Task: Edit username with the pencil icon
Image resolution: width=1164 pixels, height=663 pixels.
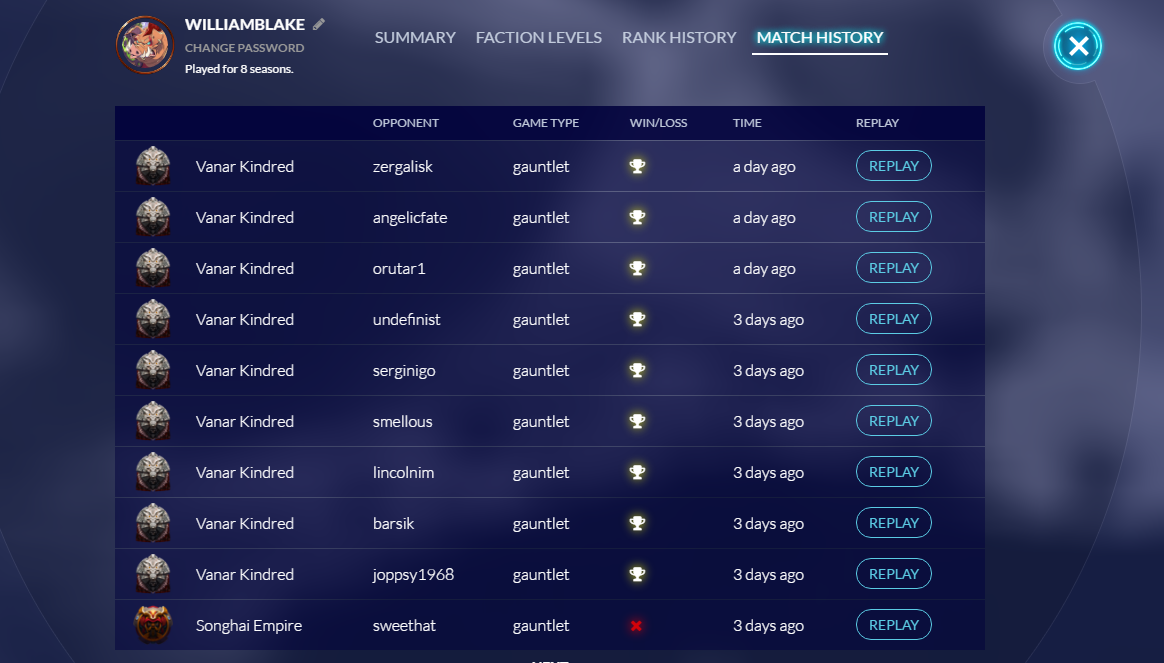Action: coord(318,24)
